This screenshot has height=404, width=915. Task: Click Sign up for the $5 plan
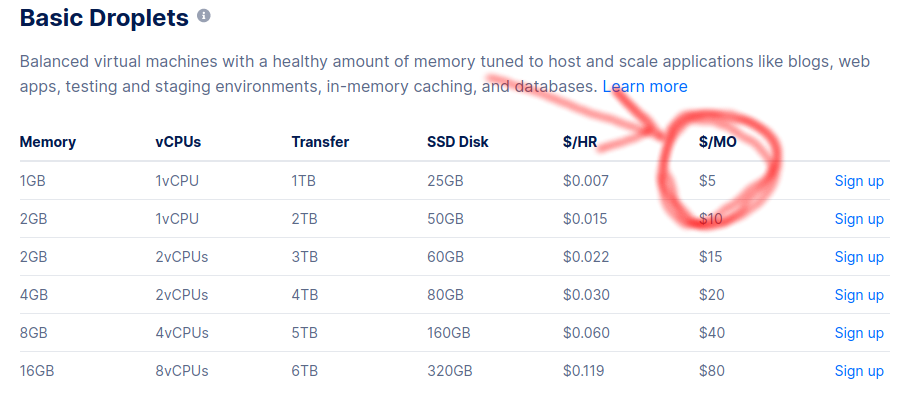(859, 181)
